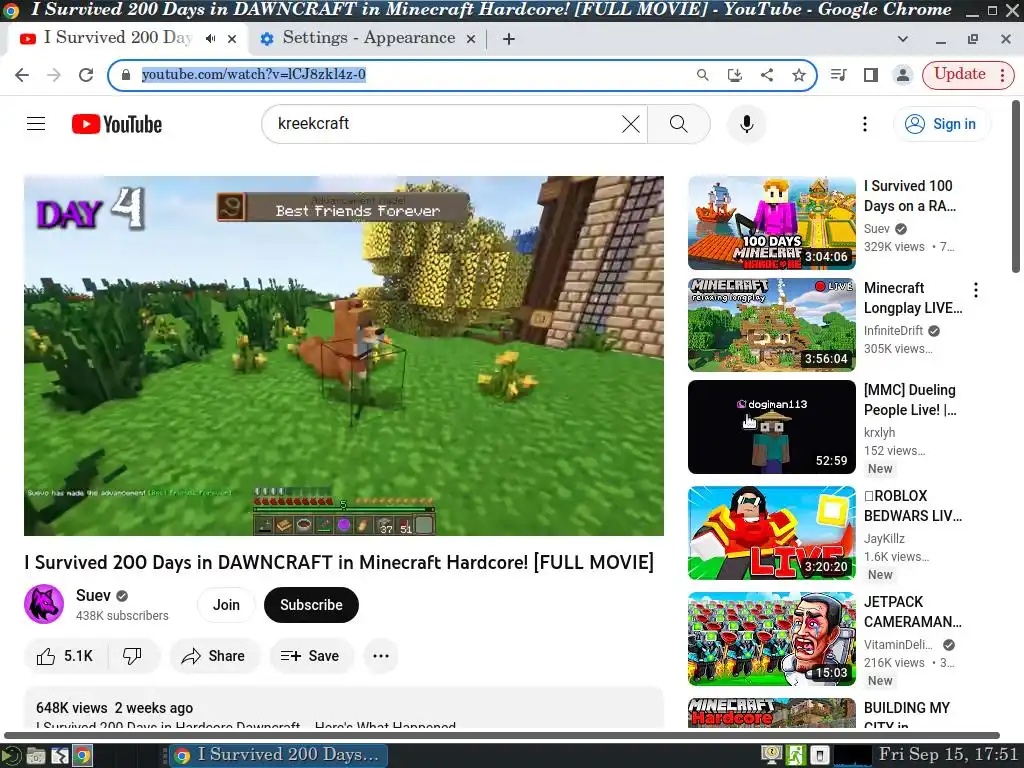Save the video to a playlist
Image resolution: width=1024 pixels, height=768 pixels.
(x=311, y=656)
